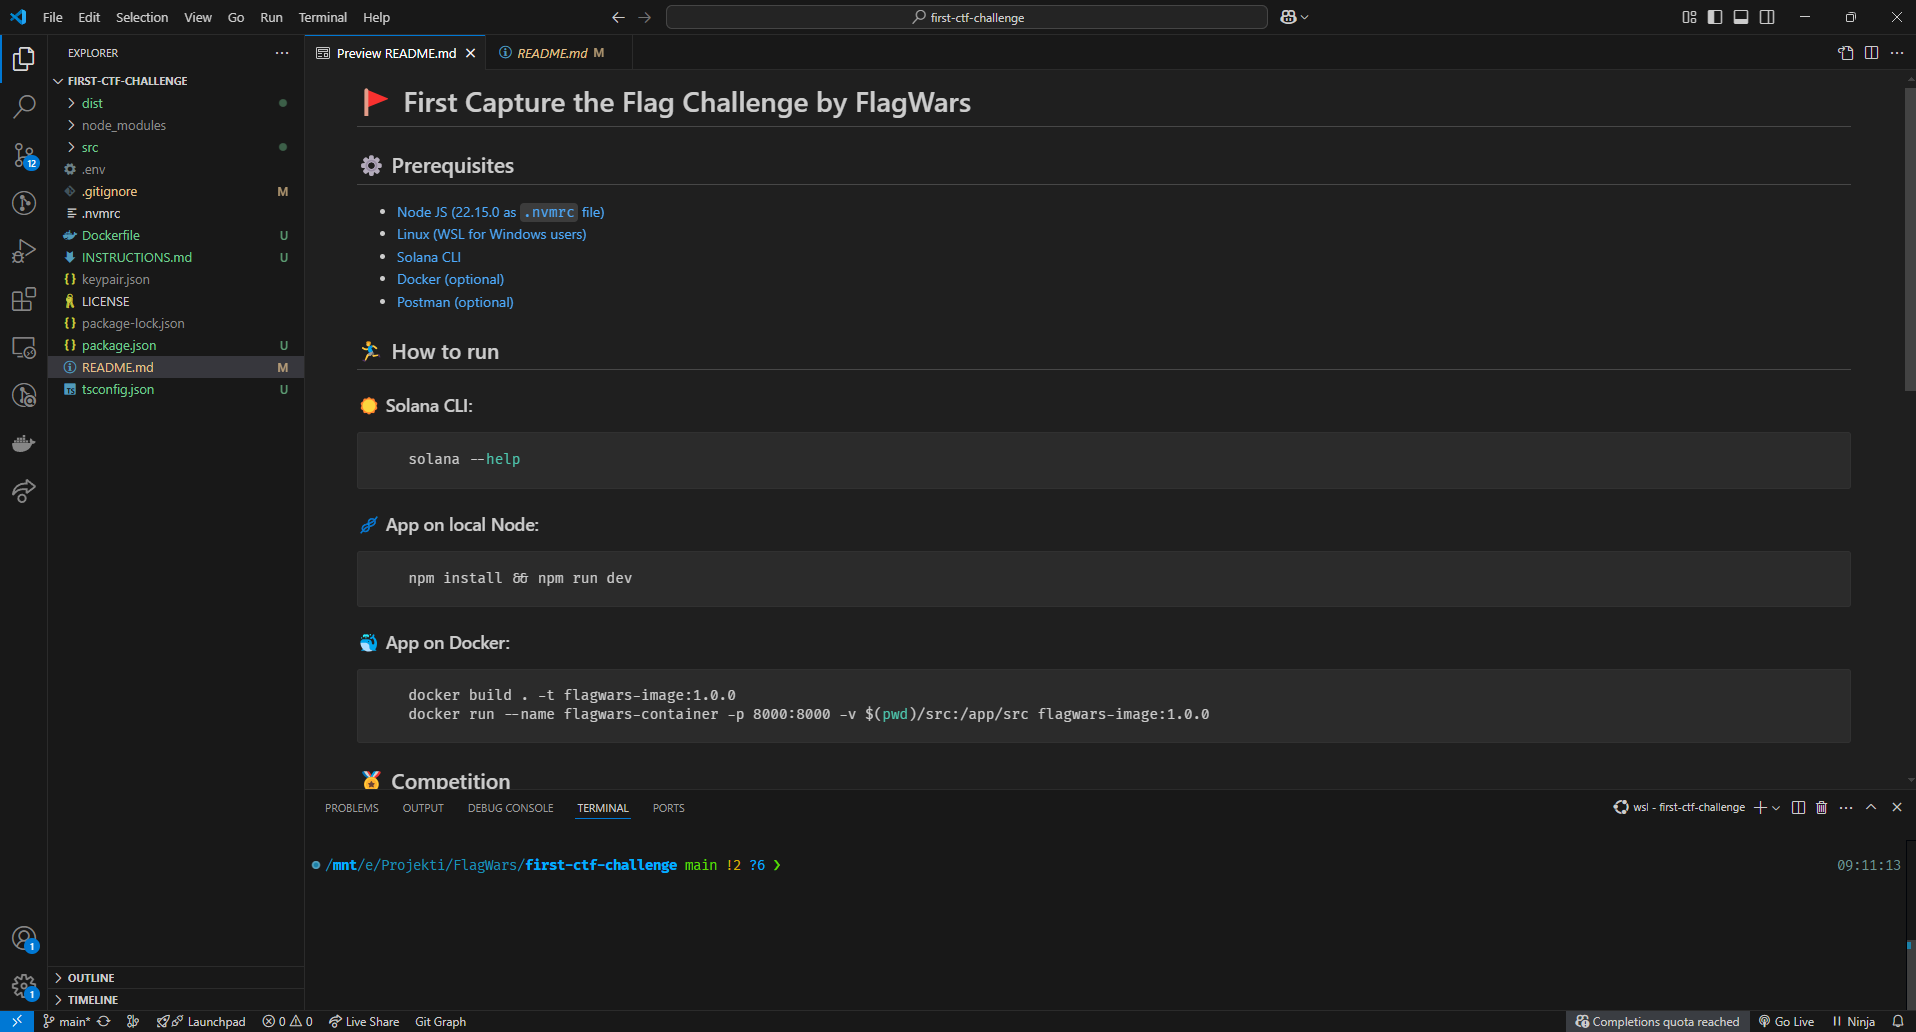Toggle Primary Side Bar visibility
Screen dimensions: 1916x1032
click(x=1715, y=17)
